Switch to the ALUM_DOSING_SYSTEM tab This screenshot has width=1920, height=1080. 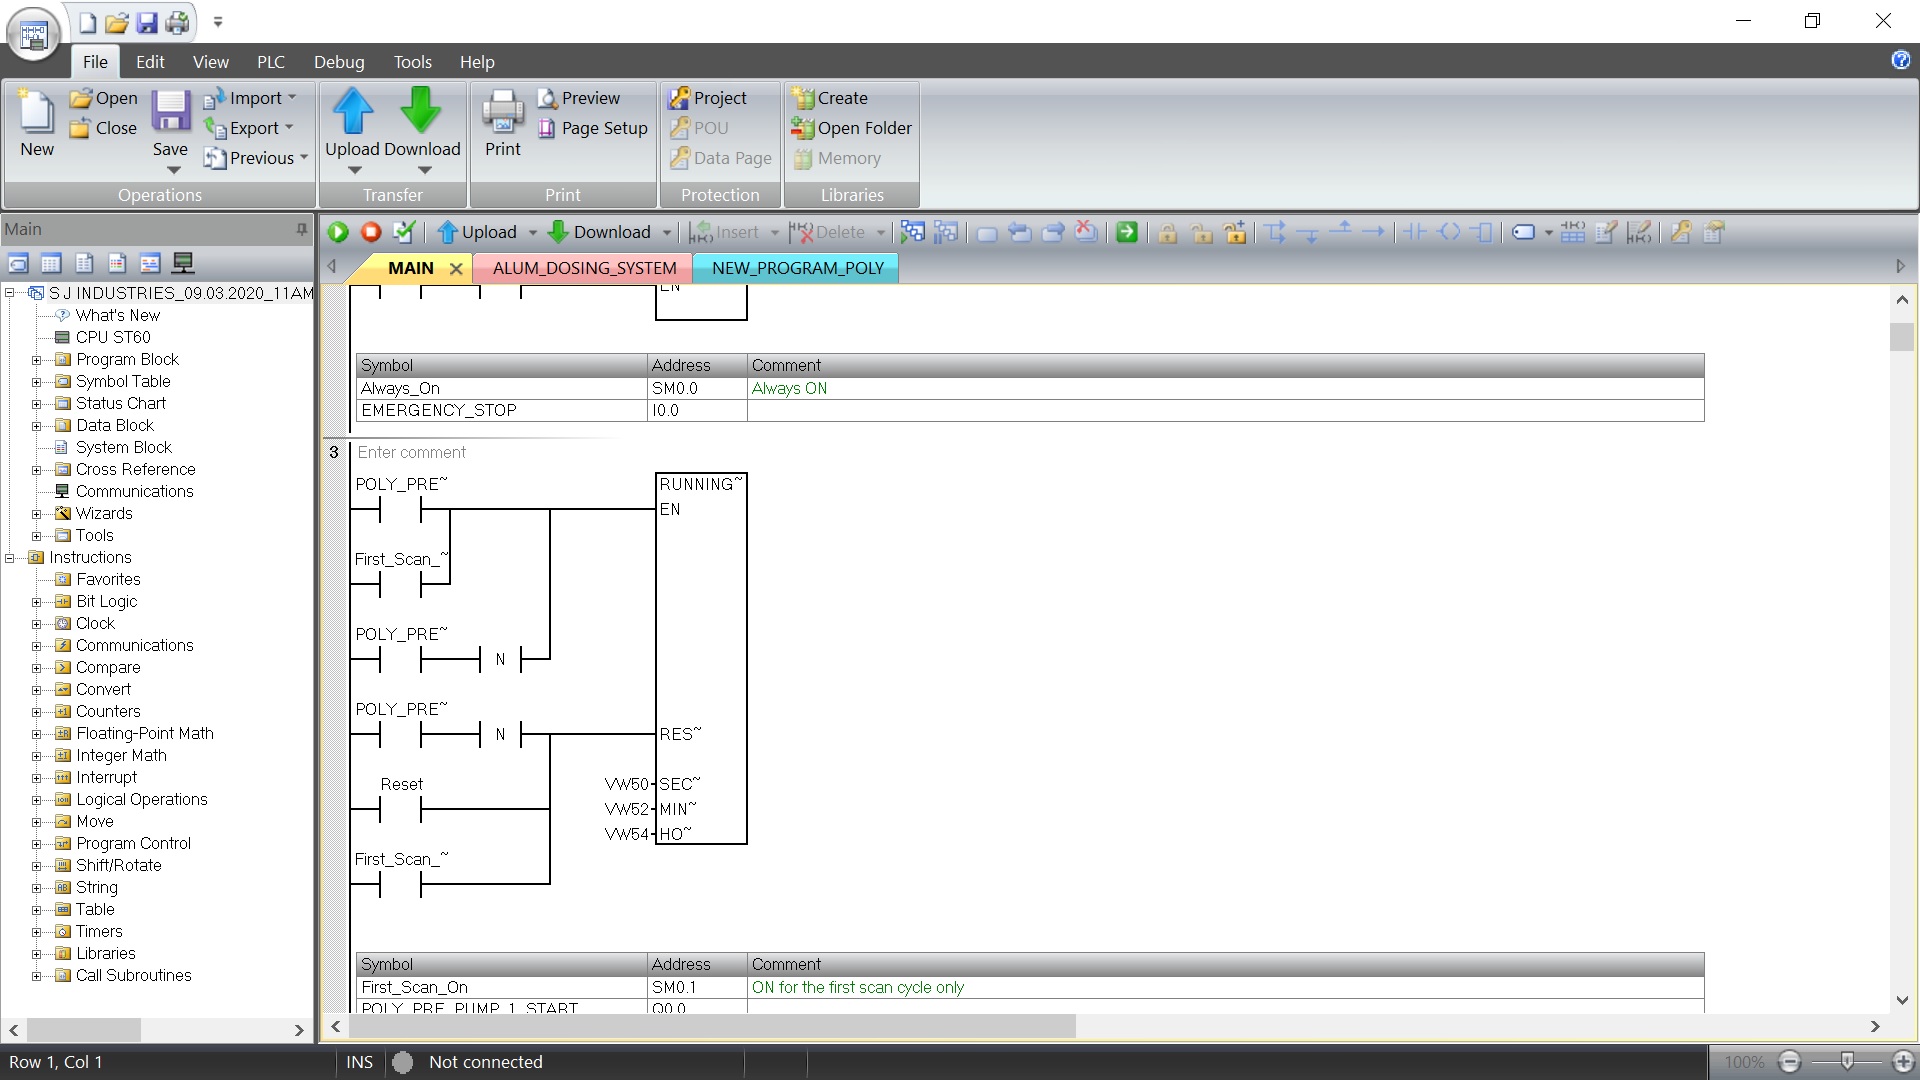[584, 268]
